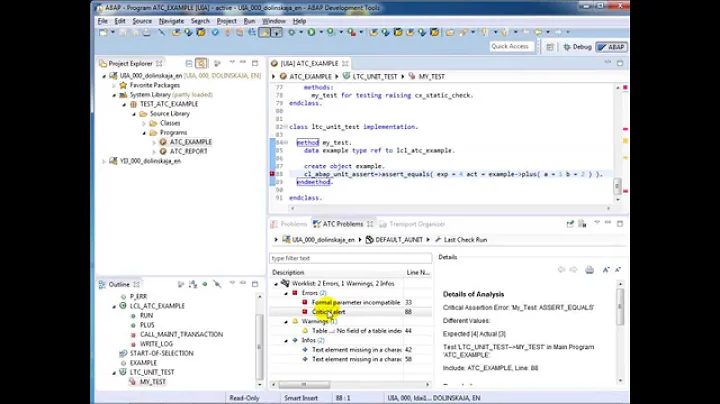Viewport: 720px width, 404px height.
Task: Click decrease font size icon in Details
Action: tap(618, 270)
